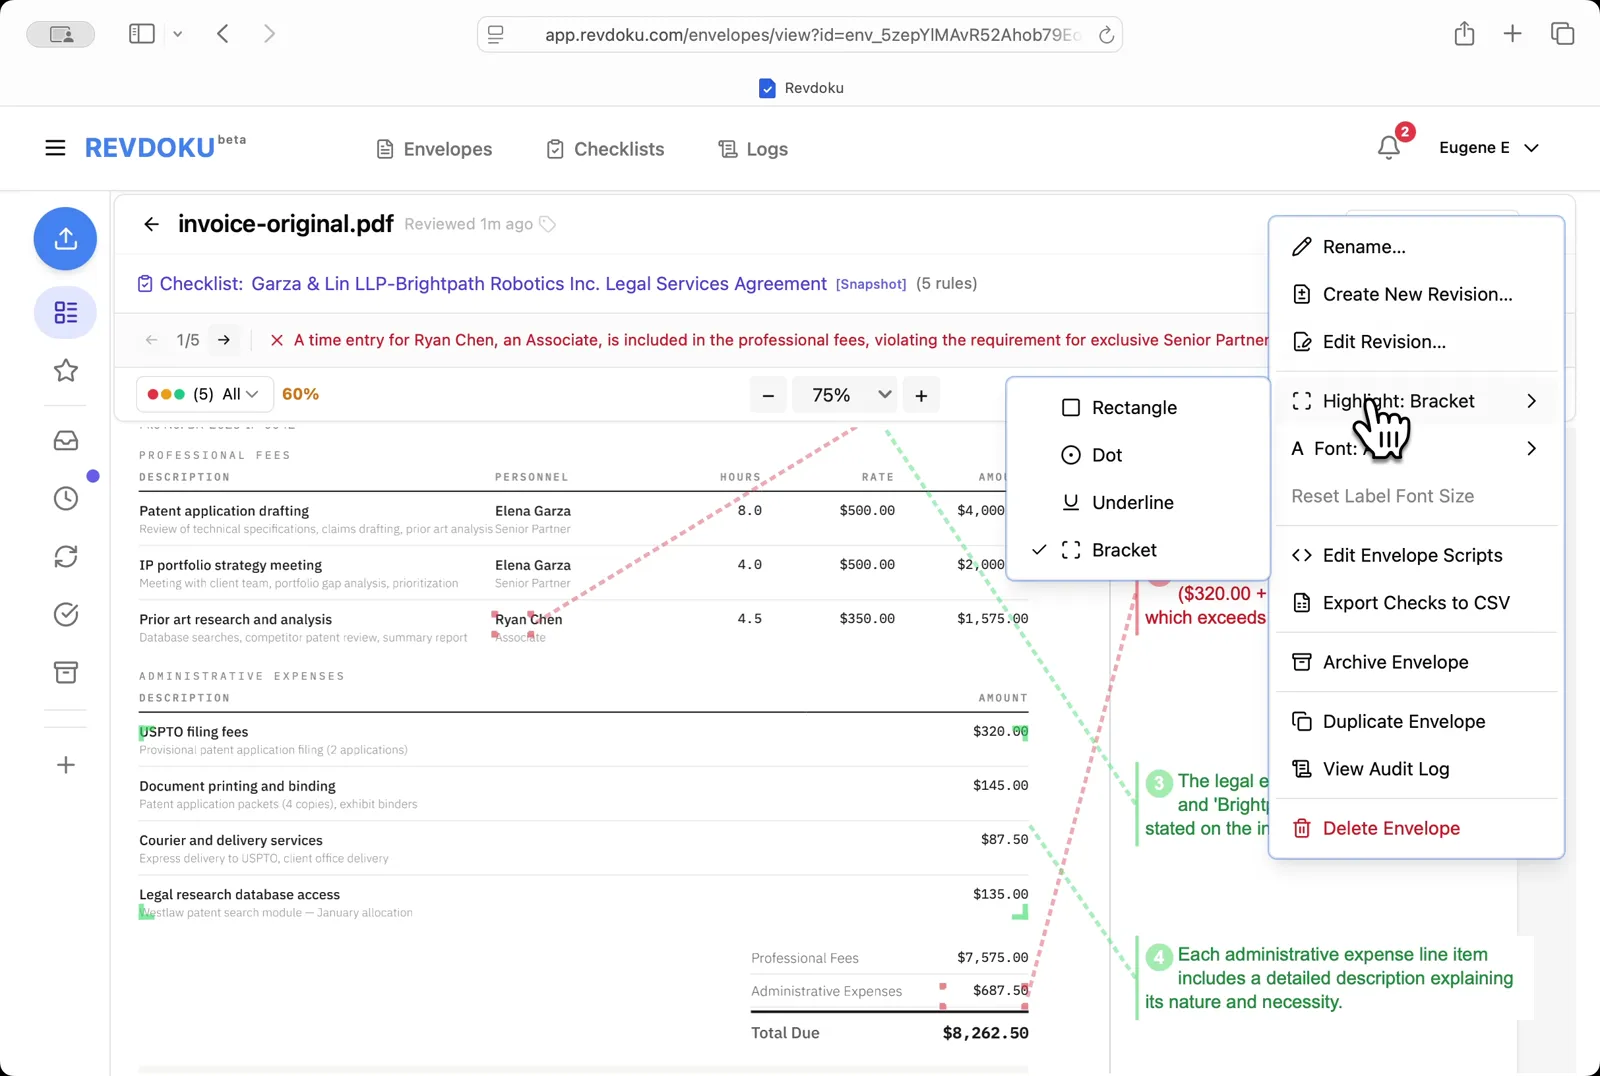1600x1076 pixels.
Task: Select the Dot highlight style
Action: point(1105,455)
